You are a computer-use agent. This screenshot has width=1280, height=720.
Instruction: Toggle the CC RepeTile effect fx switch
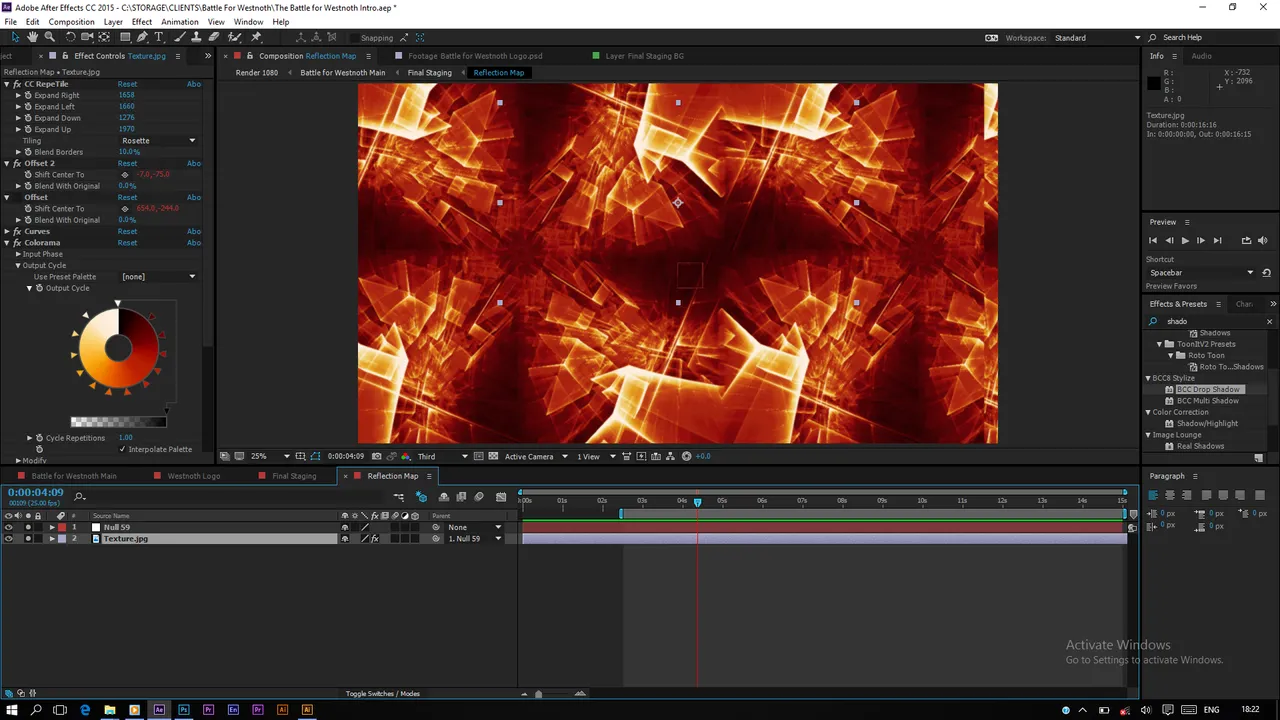point(18,84)
